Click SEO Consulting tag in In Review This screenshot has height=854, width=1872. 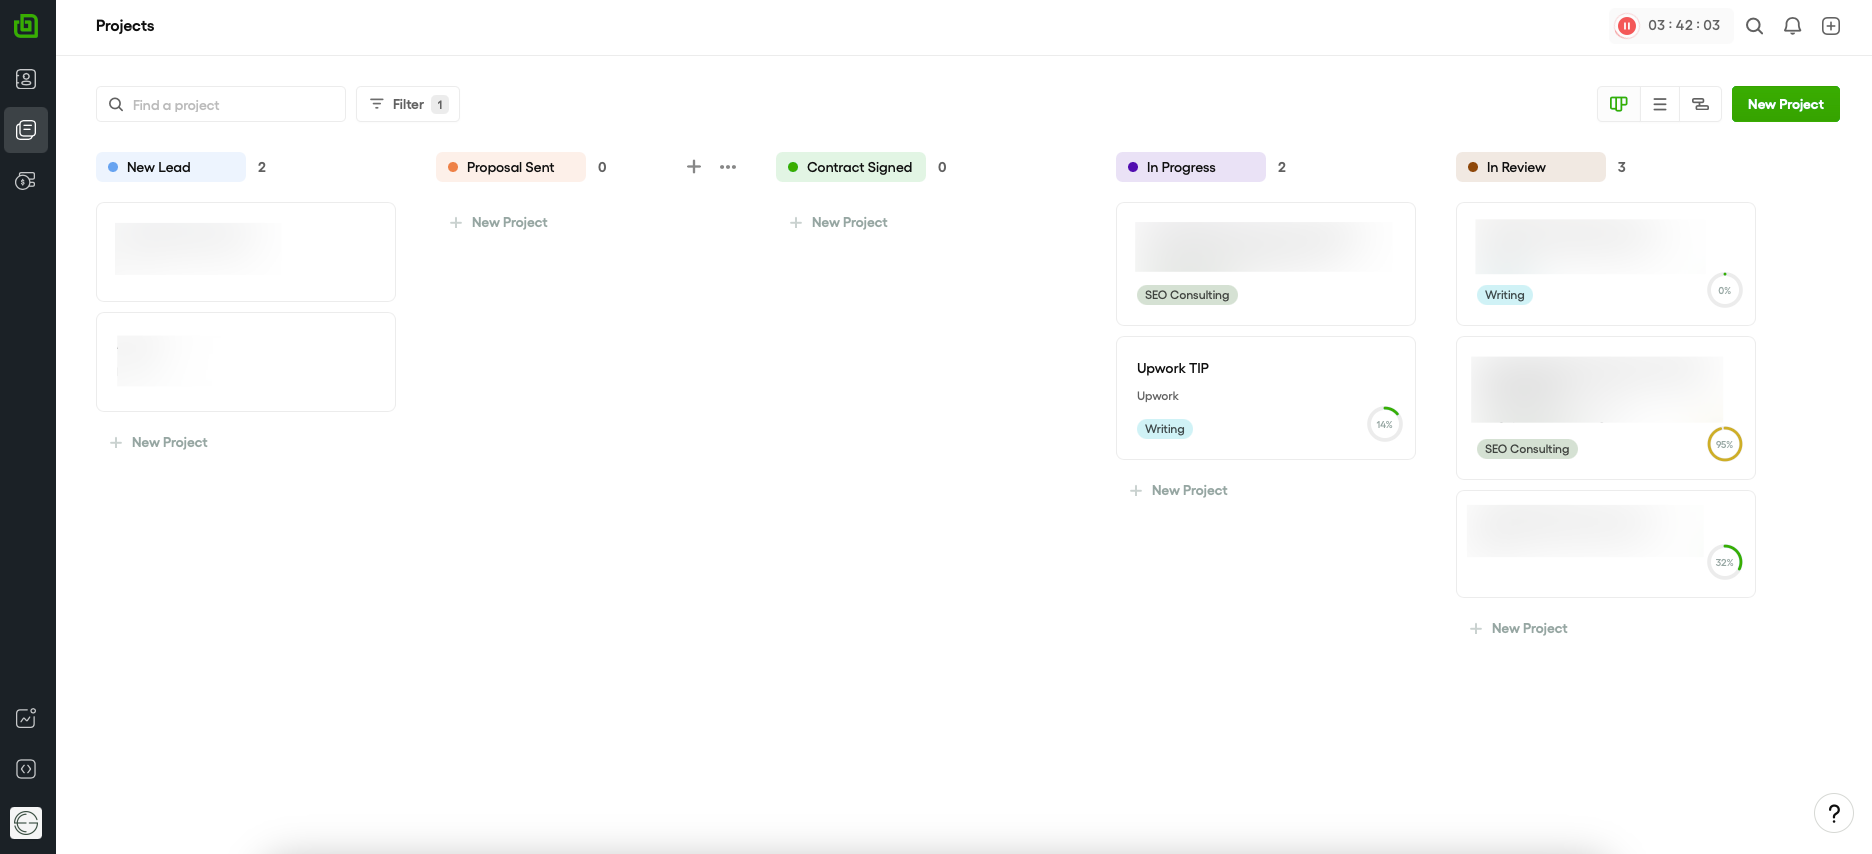(x=1527, y=449)
